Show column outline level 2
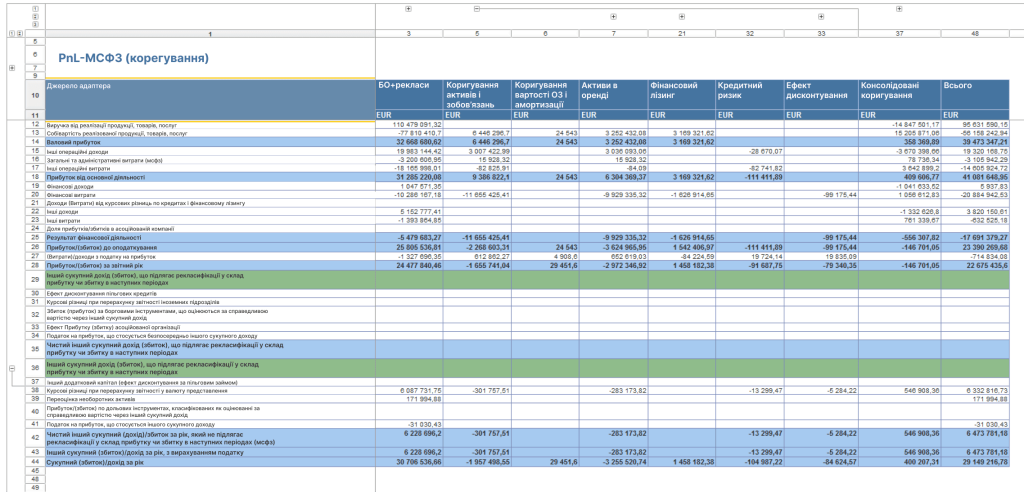Viewport: 1024px width, 492px height. point(35,17)
